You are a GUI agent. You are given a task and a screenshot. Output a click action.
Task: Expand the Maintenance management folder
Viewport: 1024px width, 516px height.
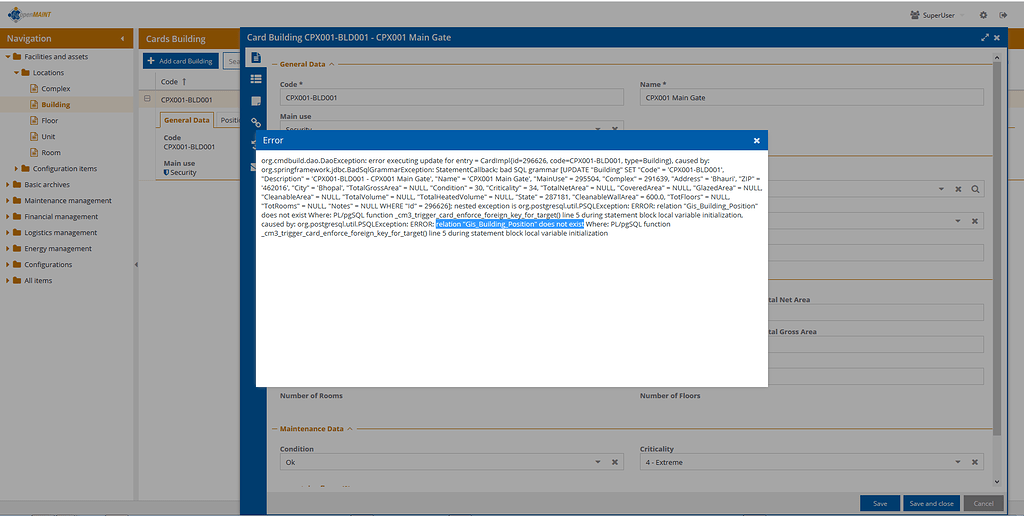pyautogui.click(x=8, y=201)
